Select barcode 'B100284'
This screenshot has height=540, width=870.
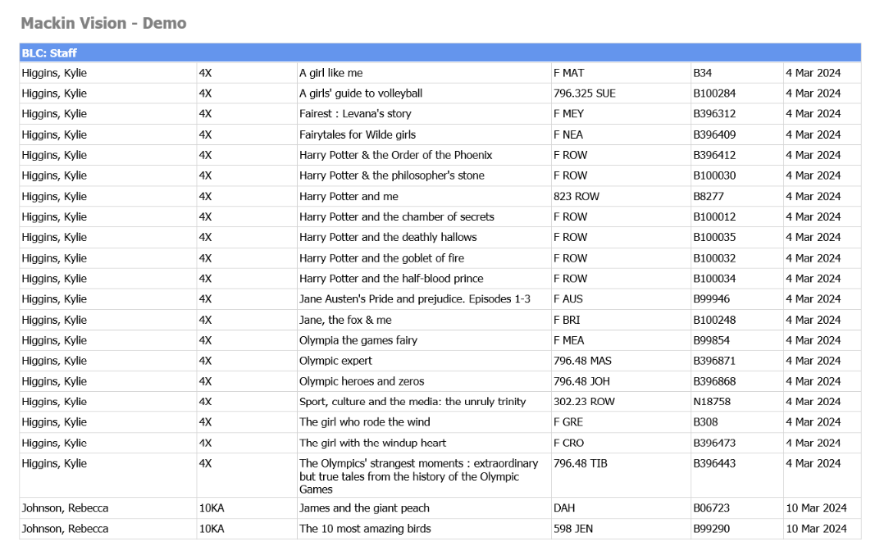[714, 93]
